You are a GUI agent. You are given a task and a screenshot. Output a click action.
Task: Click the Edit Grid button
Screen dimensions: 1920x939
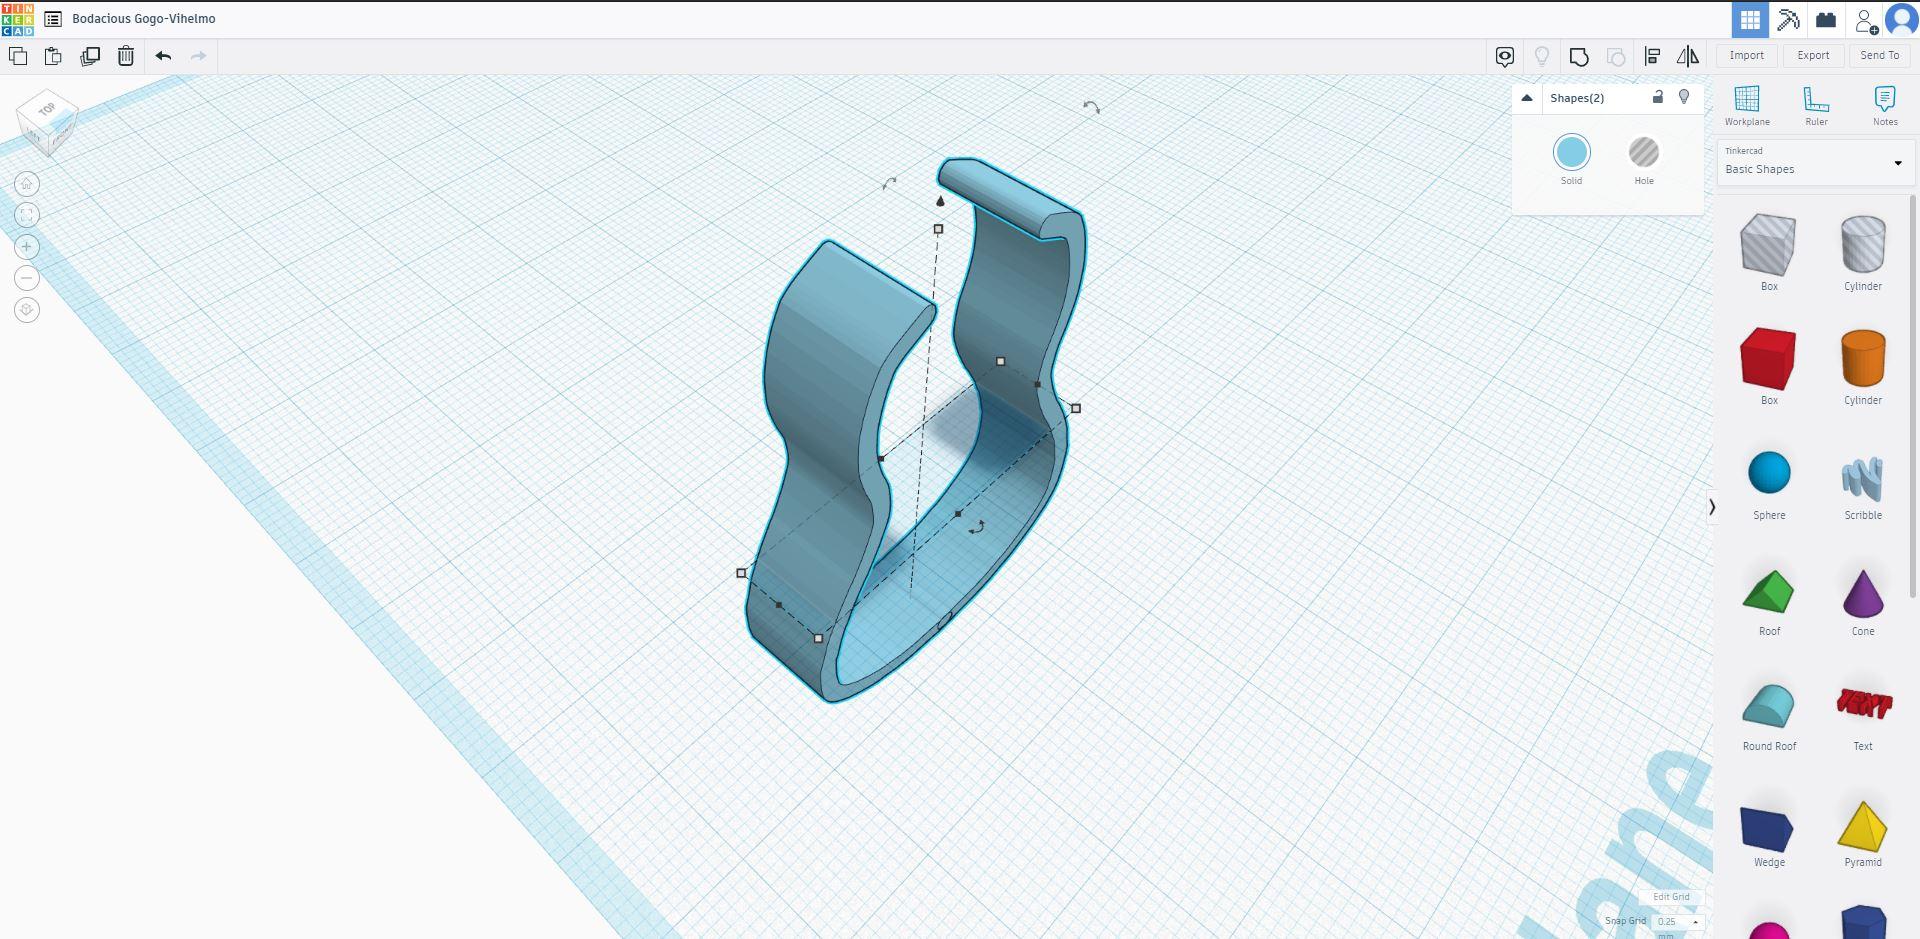(x=1671, y=897)
